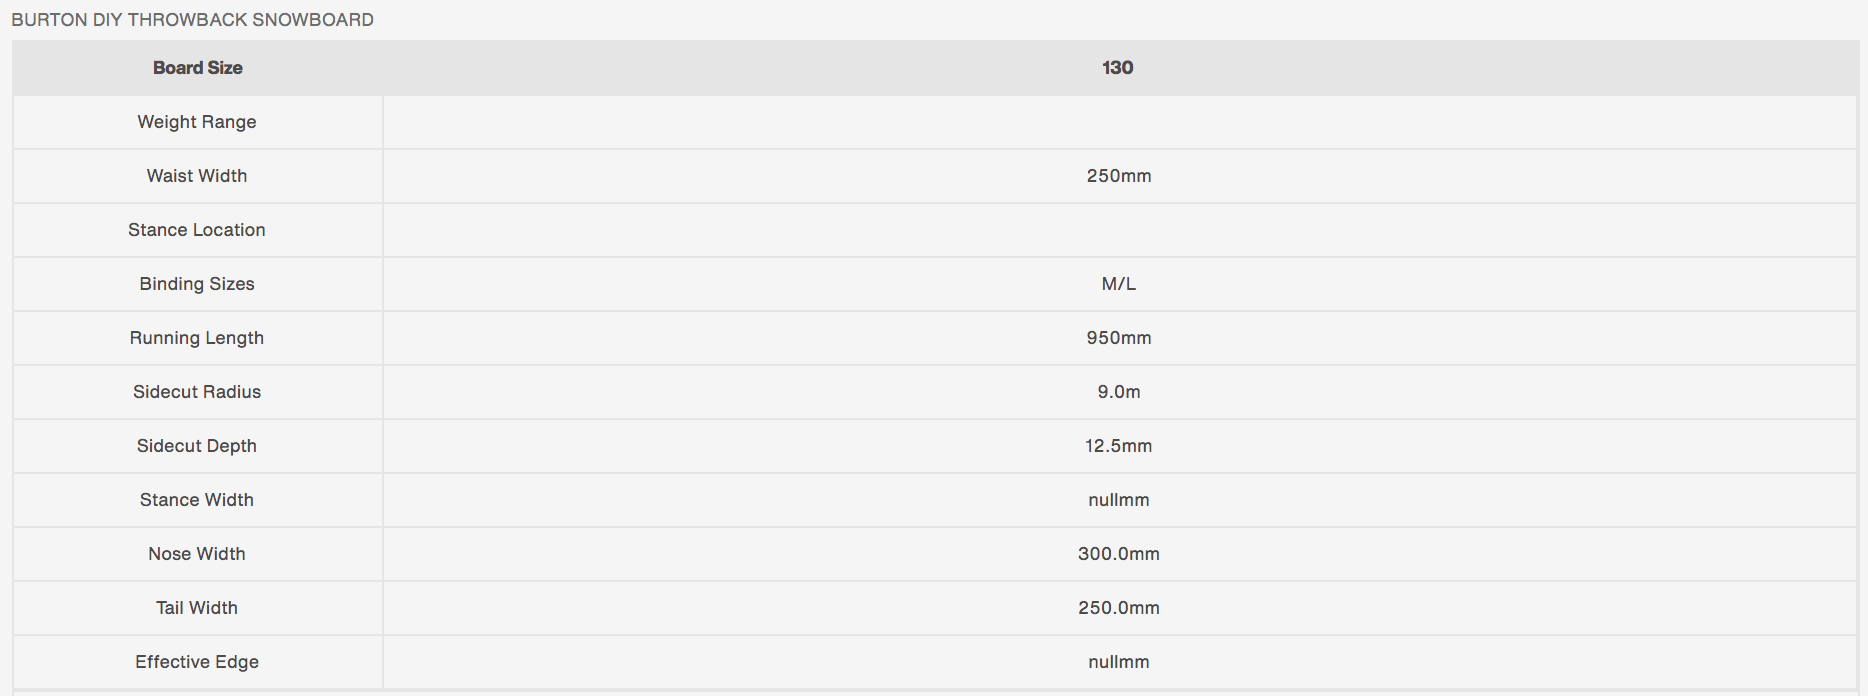The image size is (1868, 696).
Task: Click the Binding Sizes label
Action: tap(197, 284)
